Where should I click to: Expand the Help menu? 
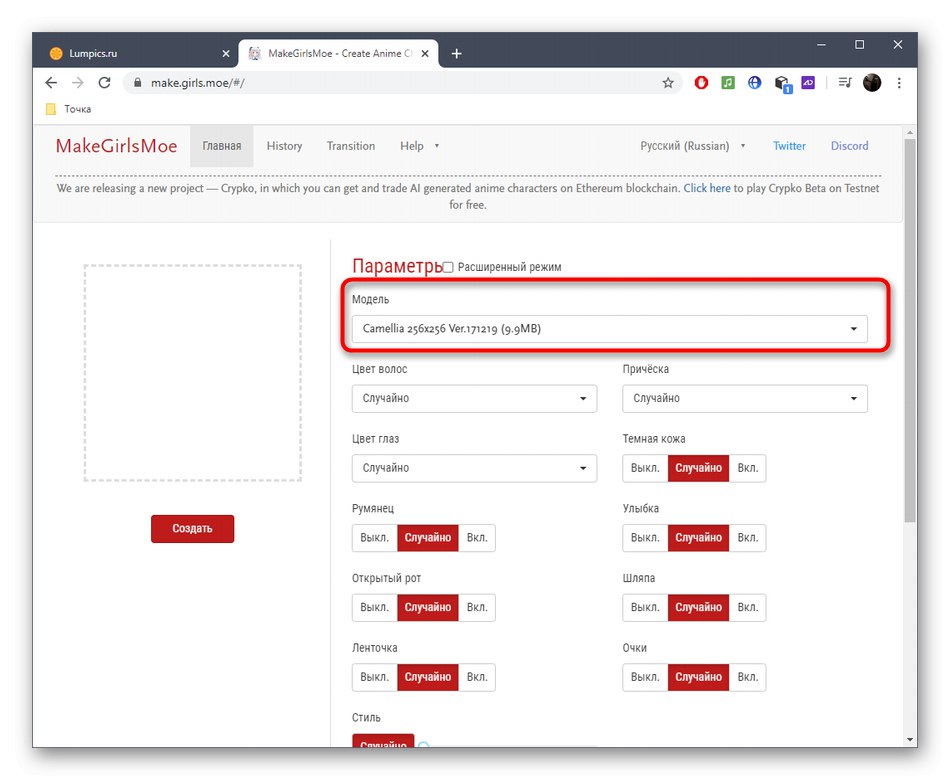coord(419,146)
